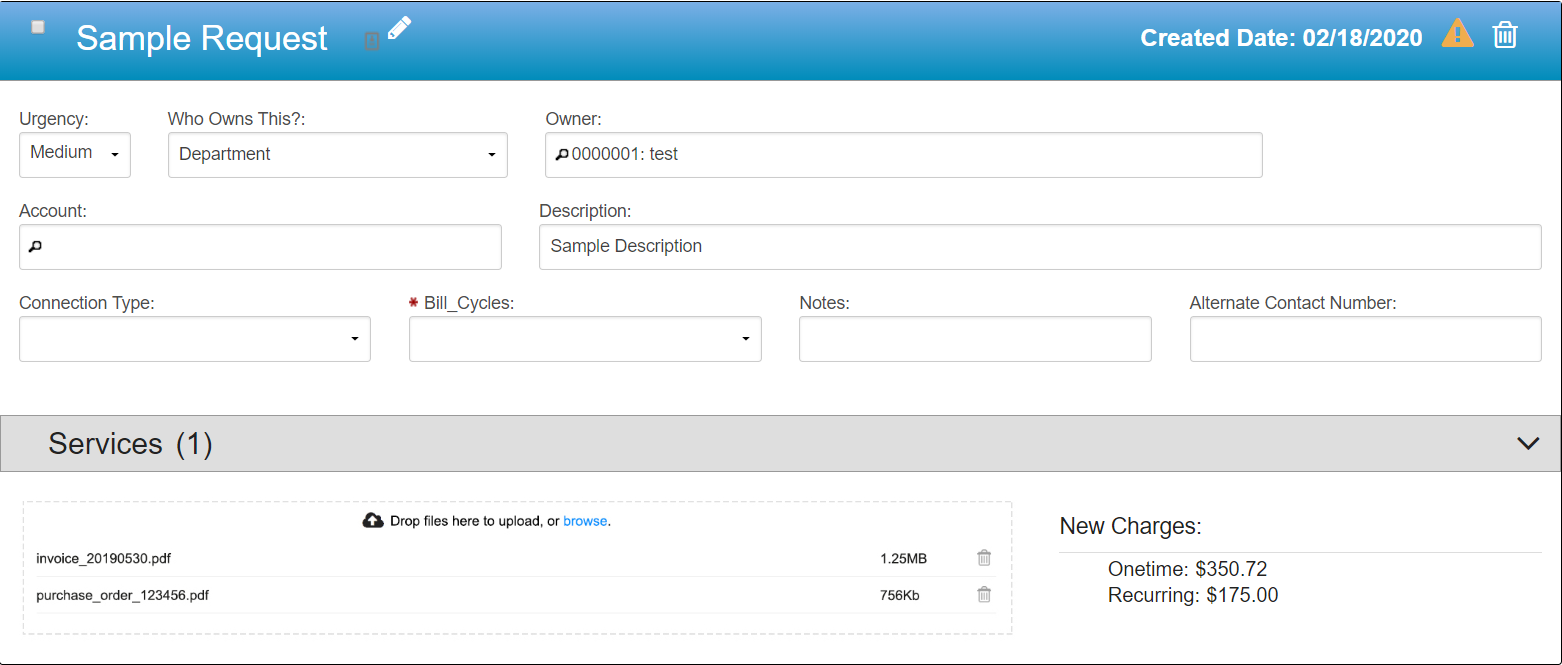Delete the request using header trash icon
This screenshot has height=665, width=1562.
(x=1504, y=36)
